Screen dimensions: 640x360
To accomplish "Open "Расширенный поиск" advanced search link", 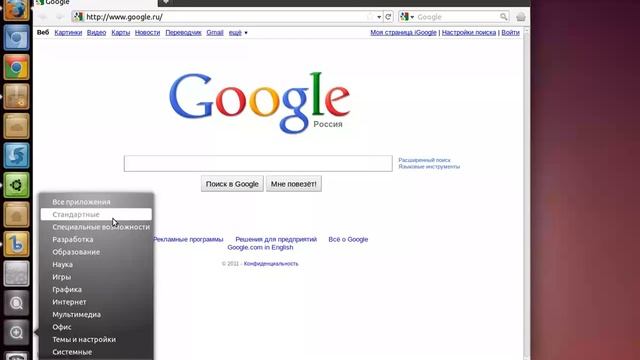I will click(x=424, y=160).
